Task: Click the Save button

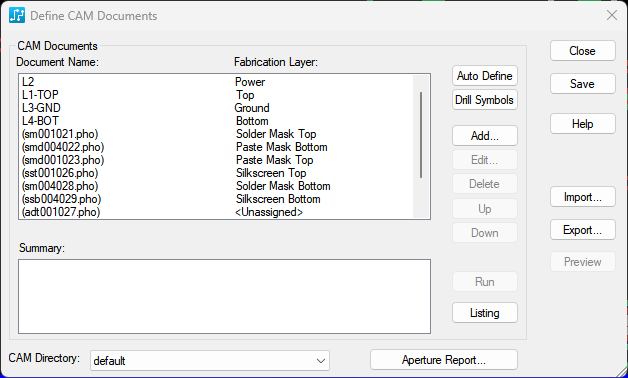Action: pos(582,84)
